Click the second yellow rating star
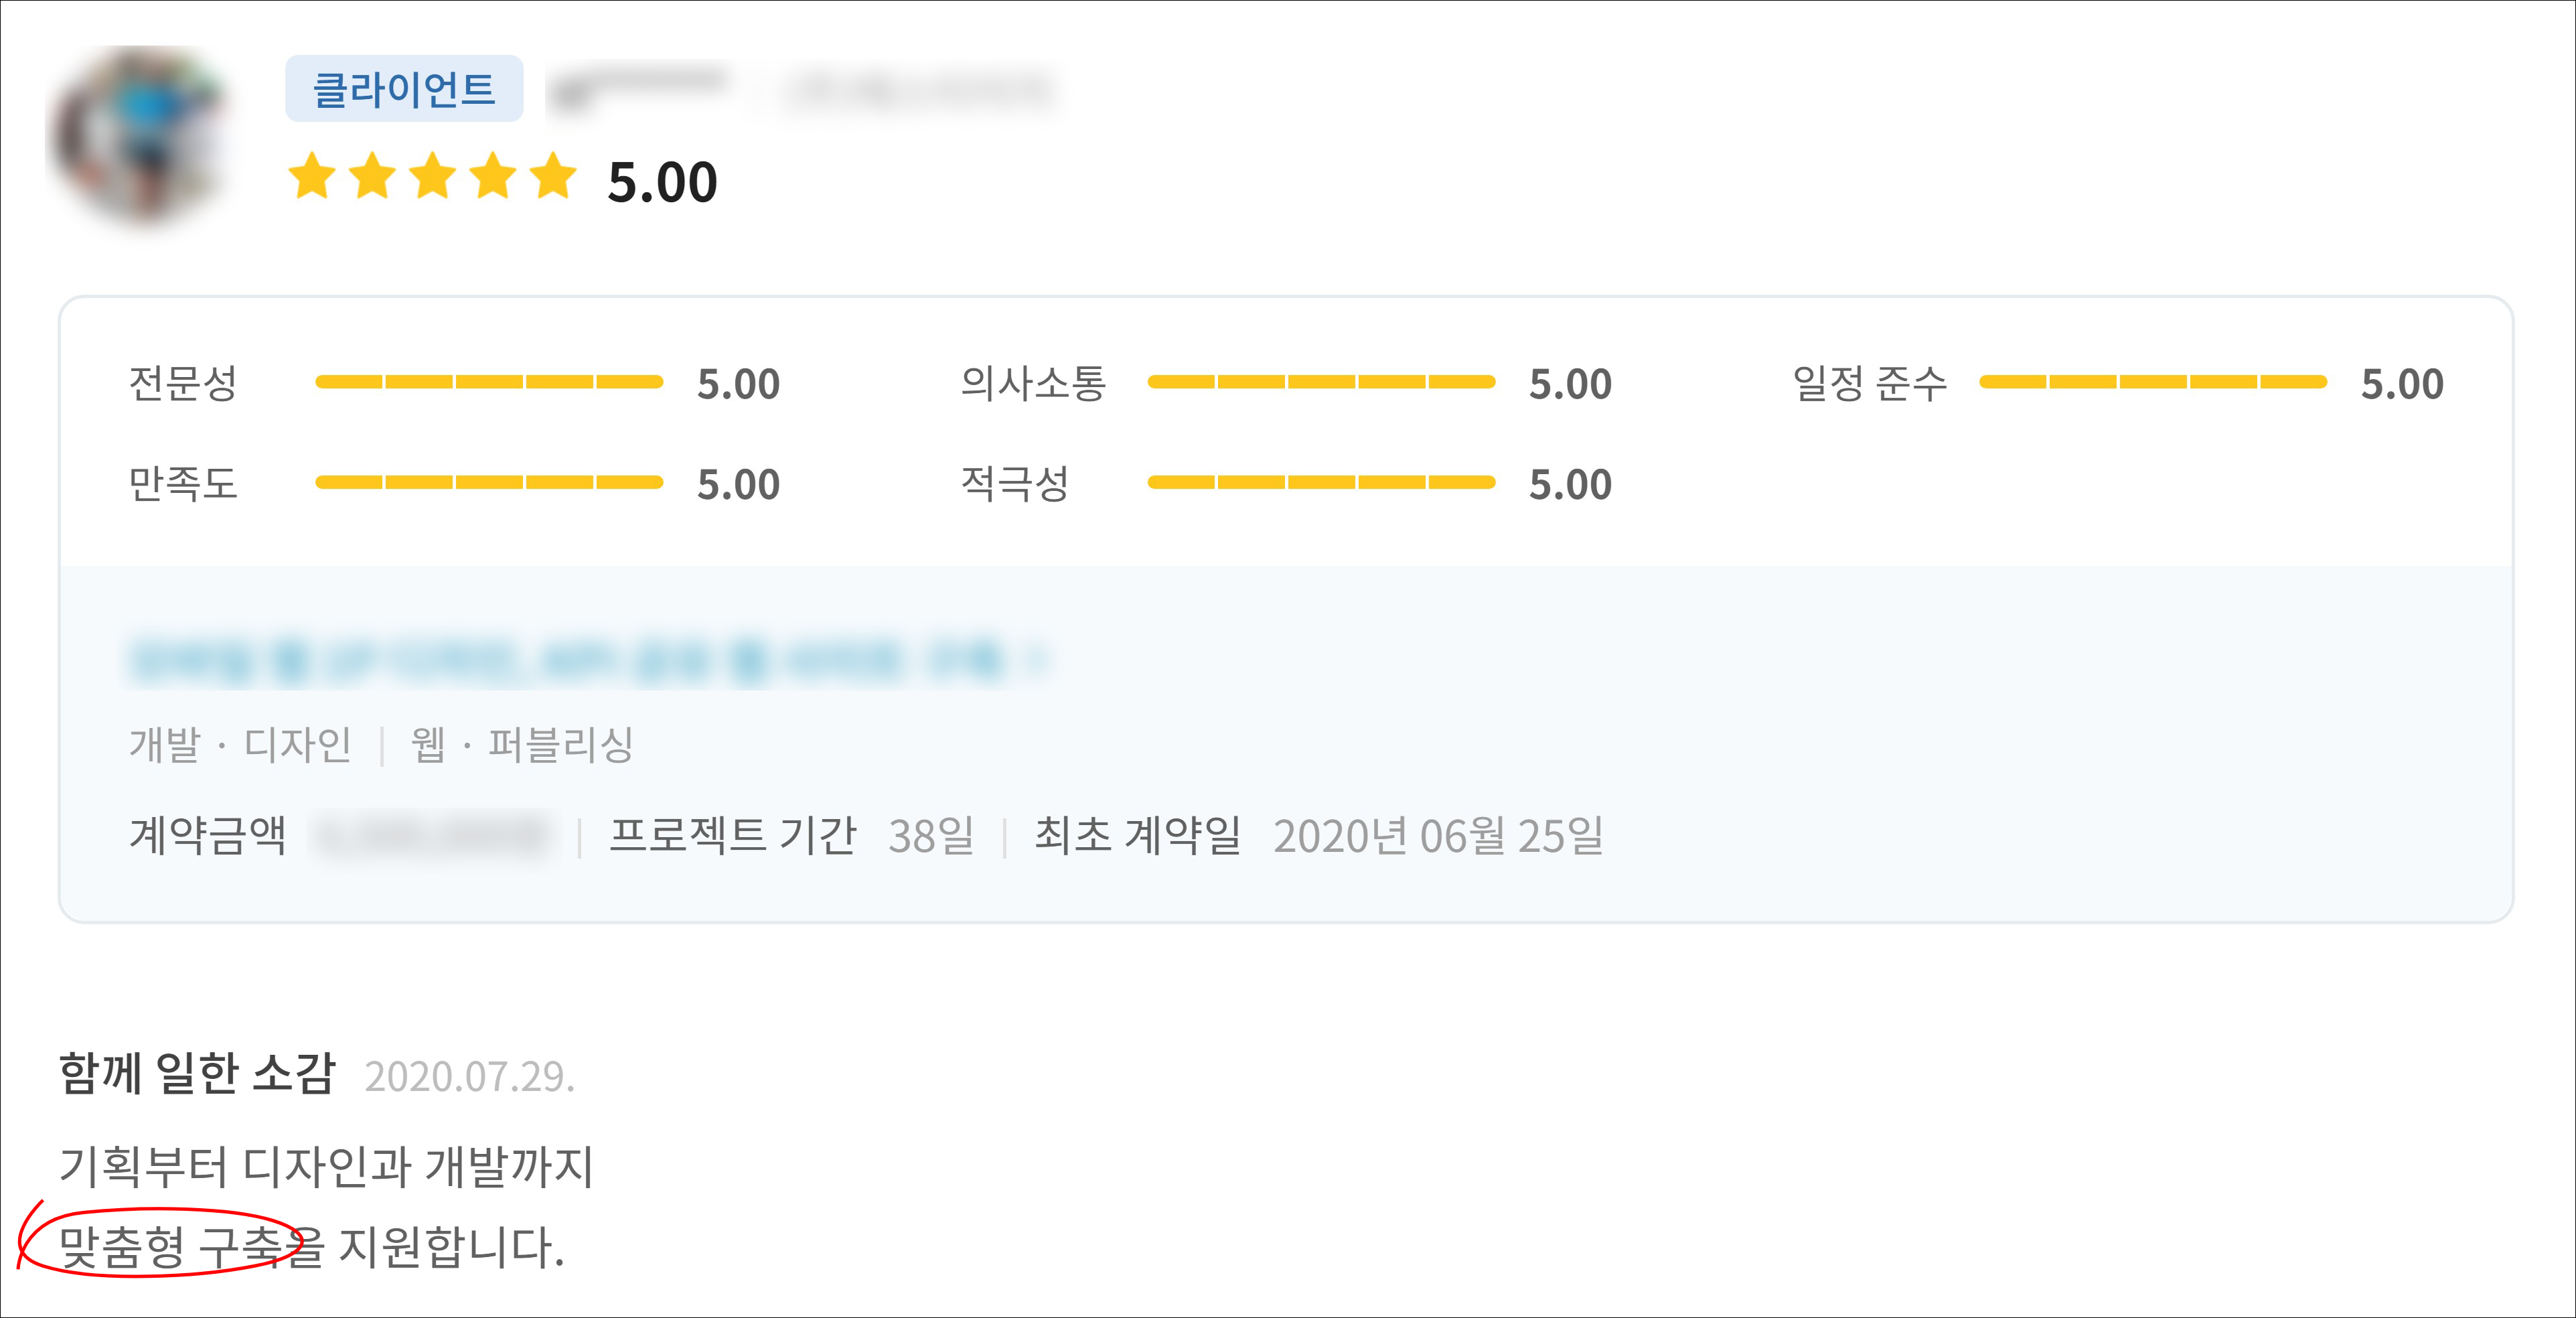Screen dimensions: 2576x1318 point(373,177)
